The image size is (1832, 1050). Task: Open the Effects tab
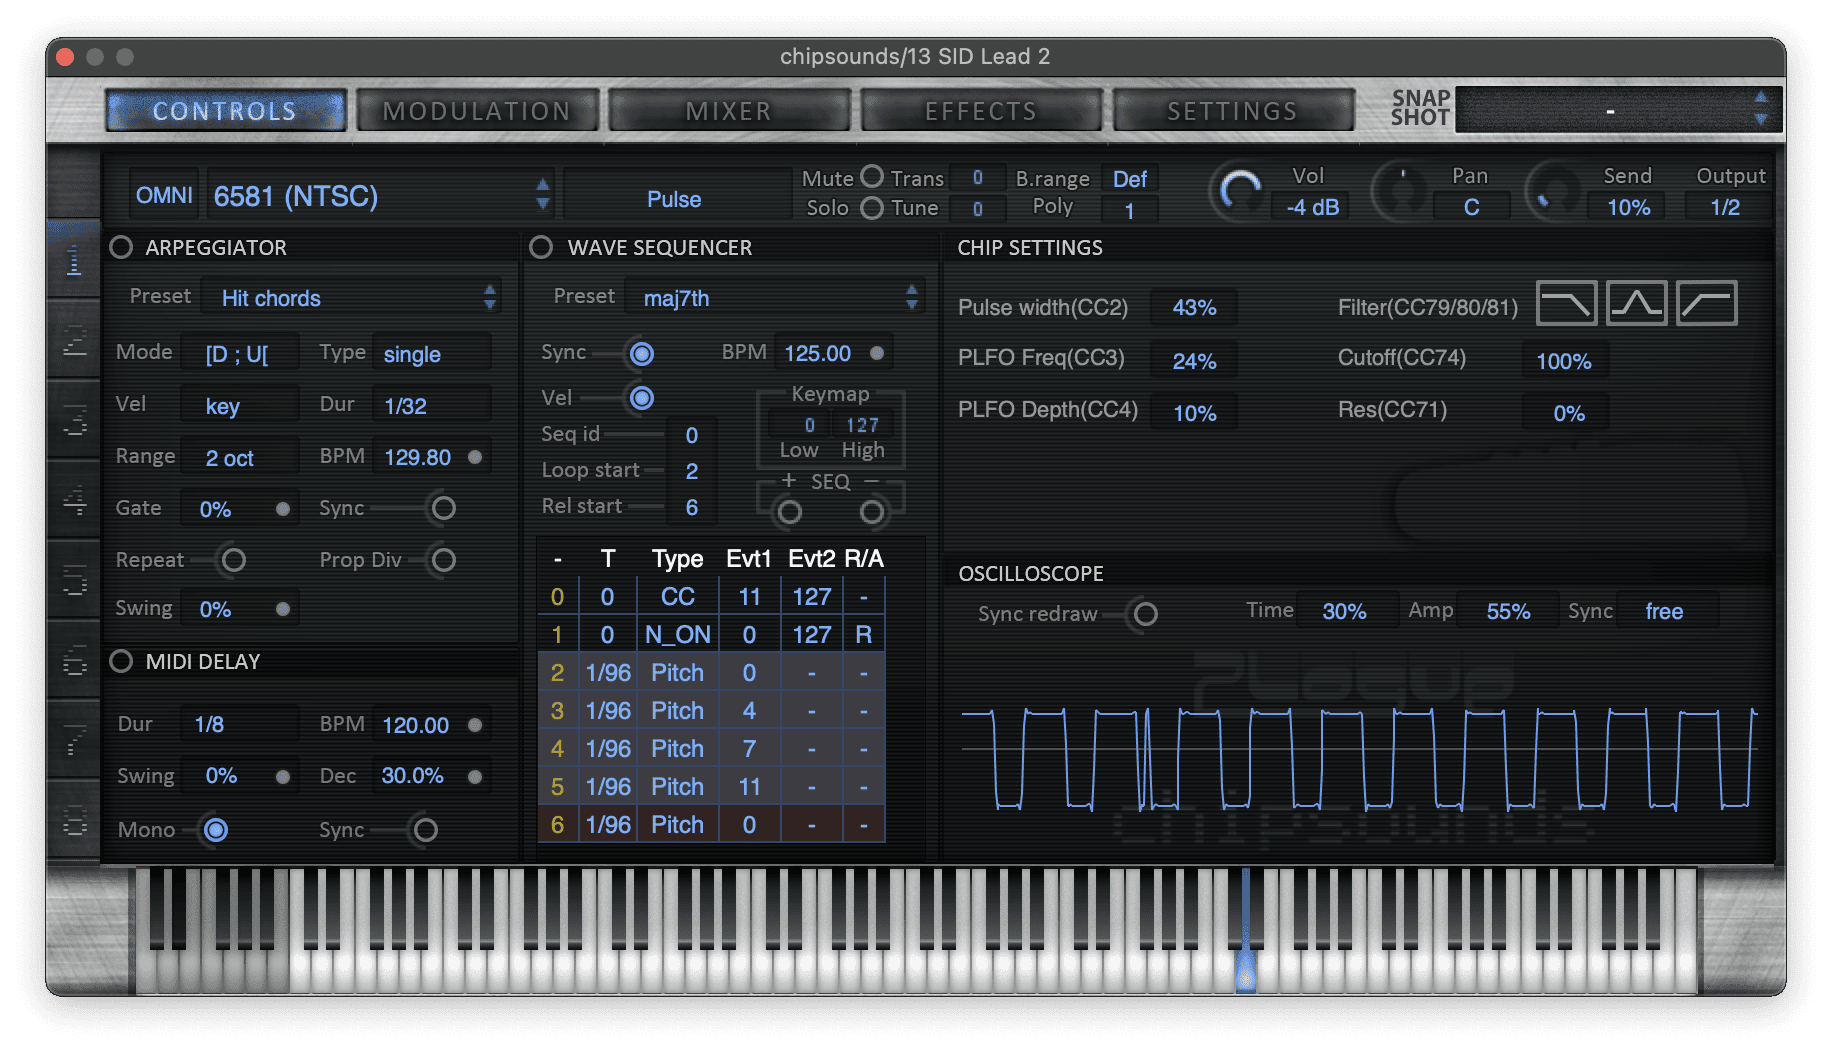981,111
